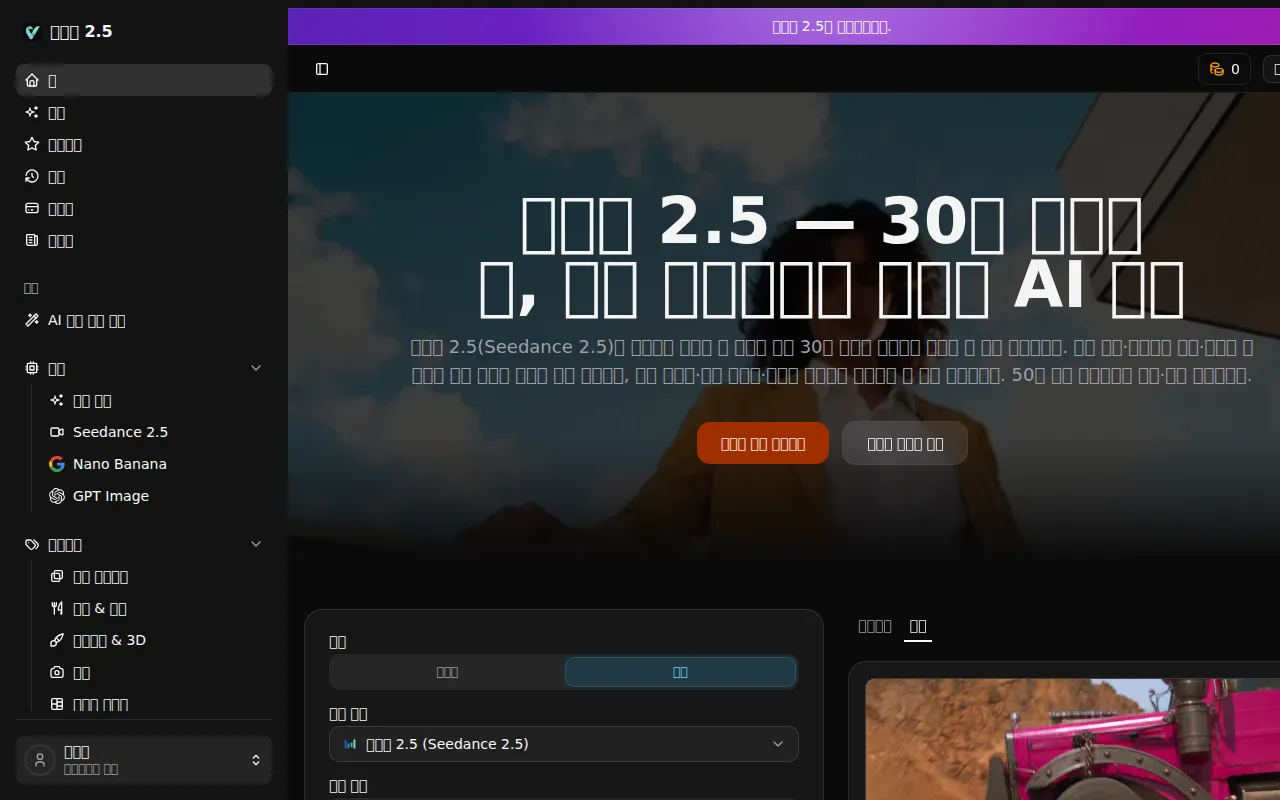Click the description text mentioning '(Seedance 2.5)'
1280x800 pixels.
[831, 362]
